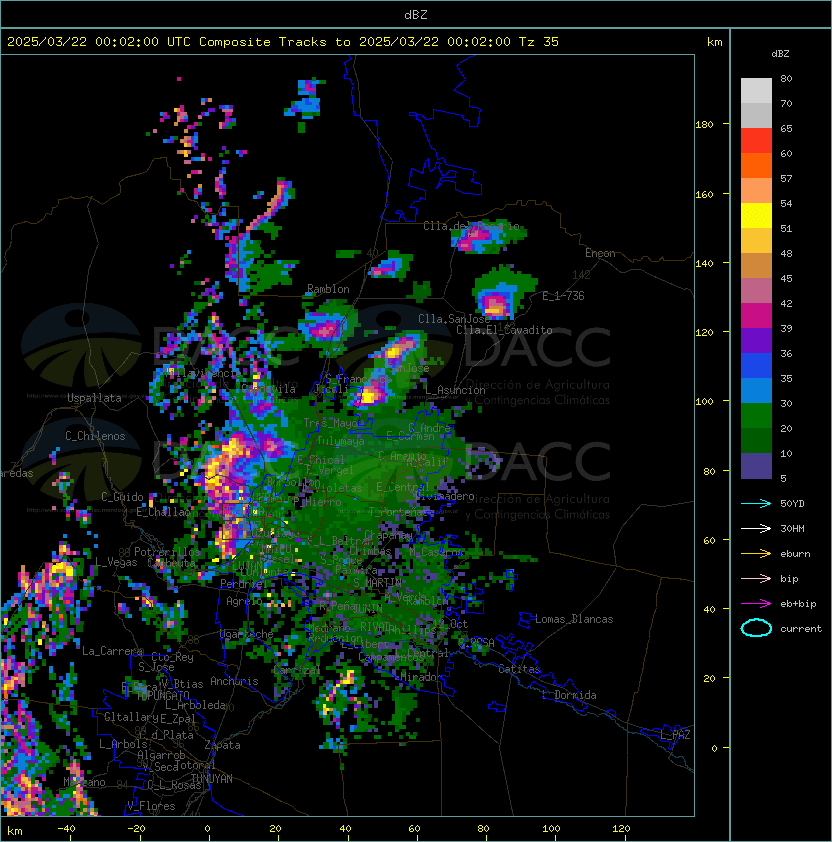Click the 'Tz 35' threshold text in header

tap(539, 41)
